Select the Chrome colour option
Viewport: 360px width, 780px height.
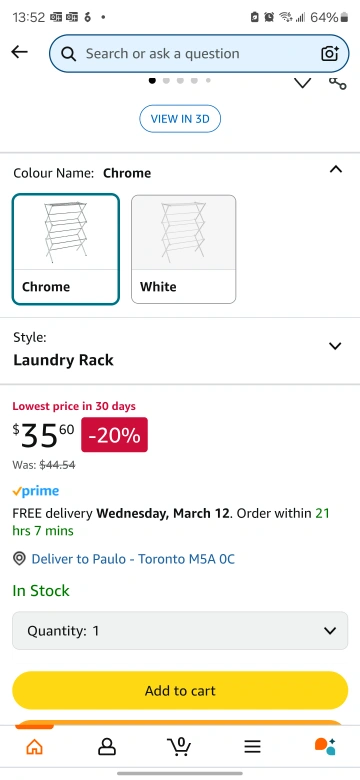66,249
